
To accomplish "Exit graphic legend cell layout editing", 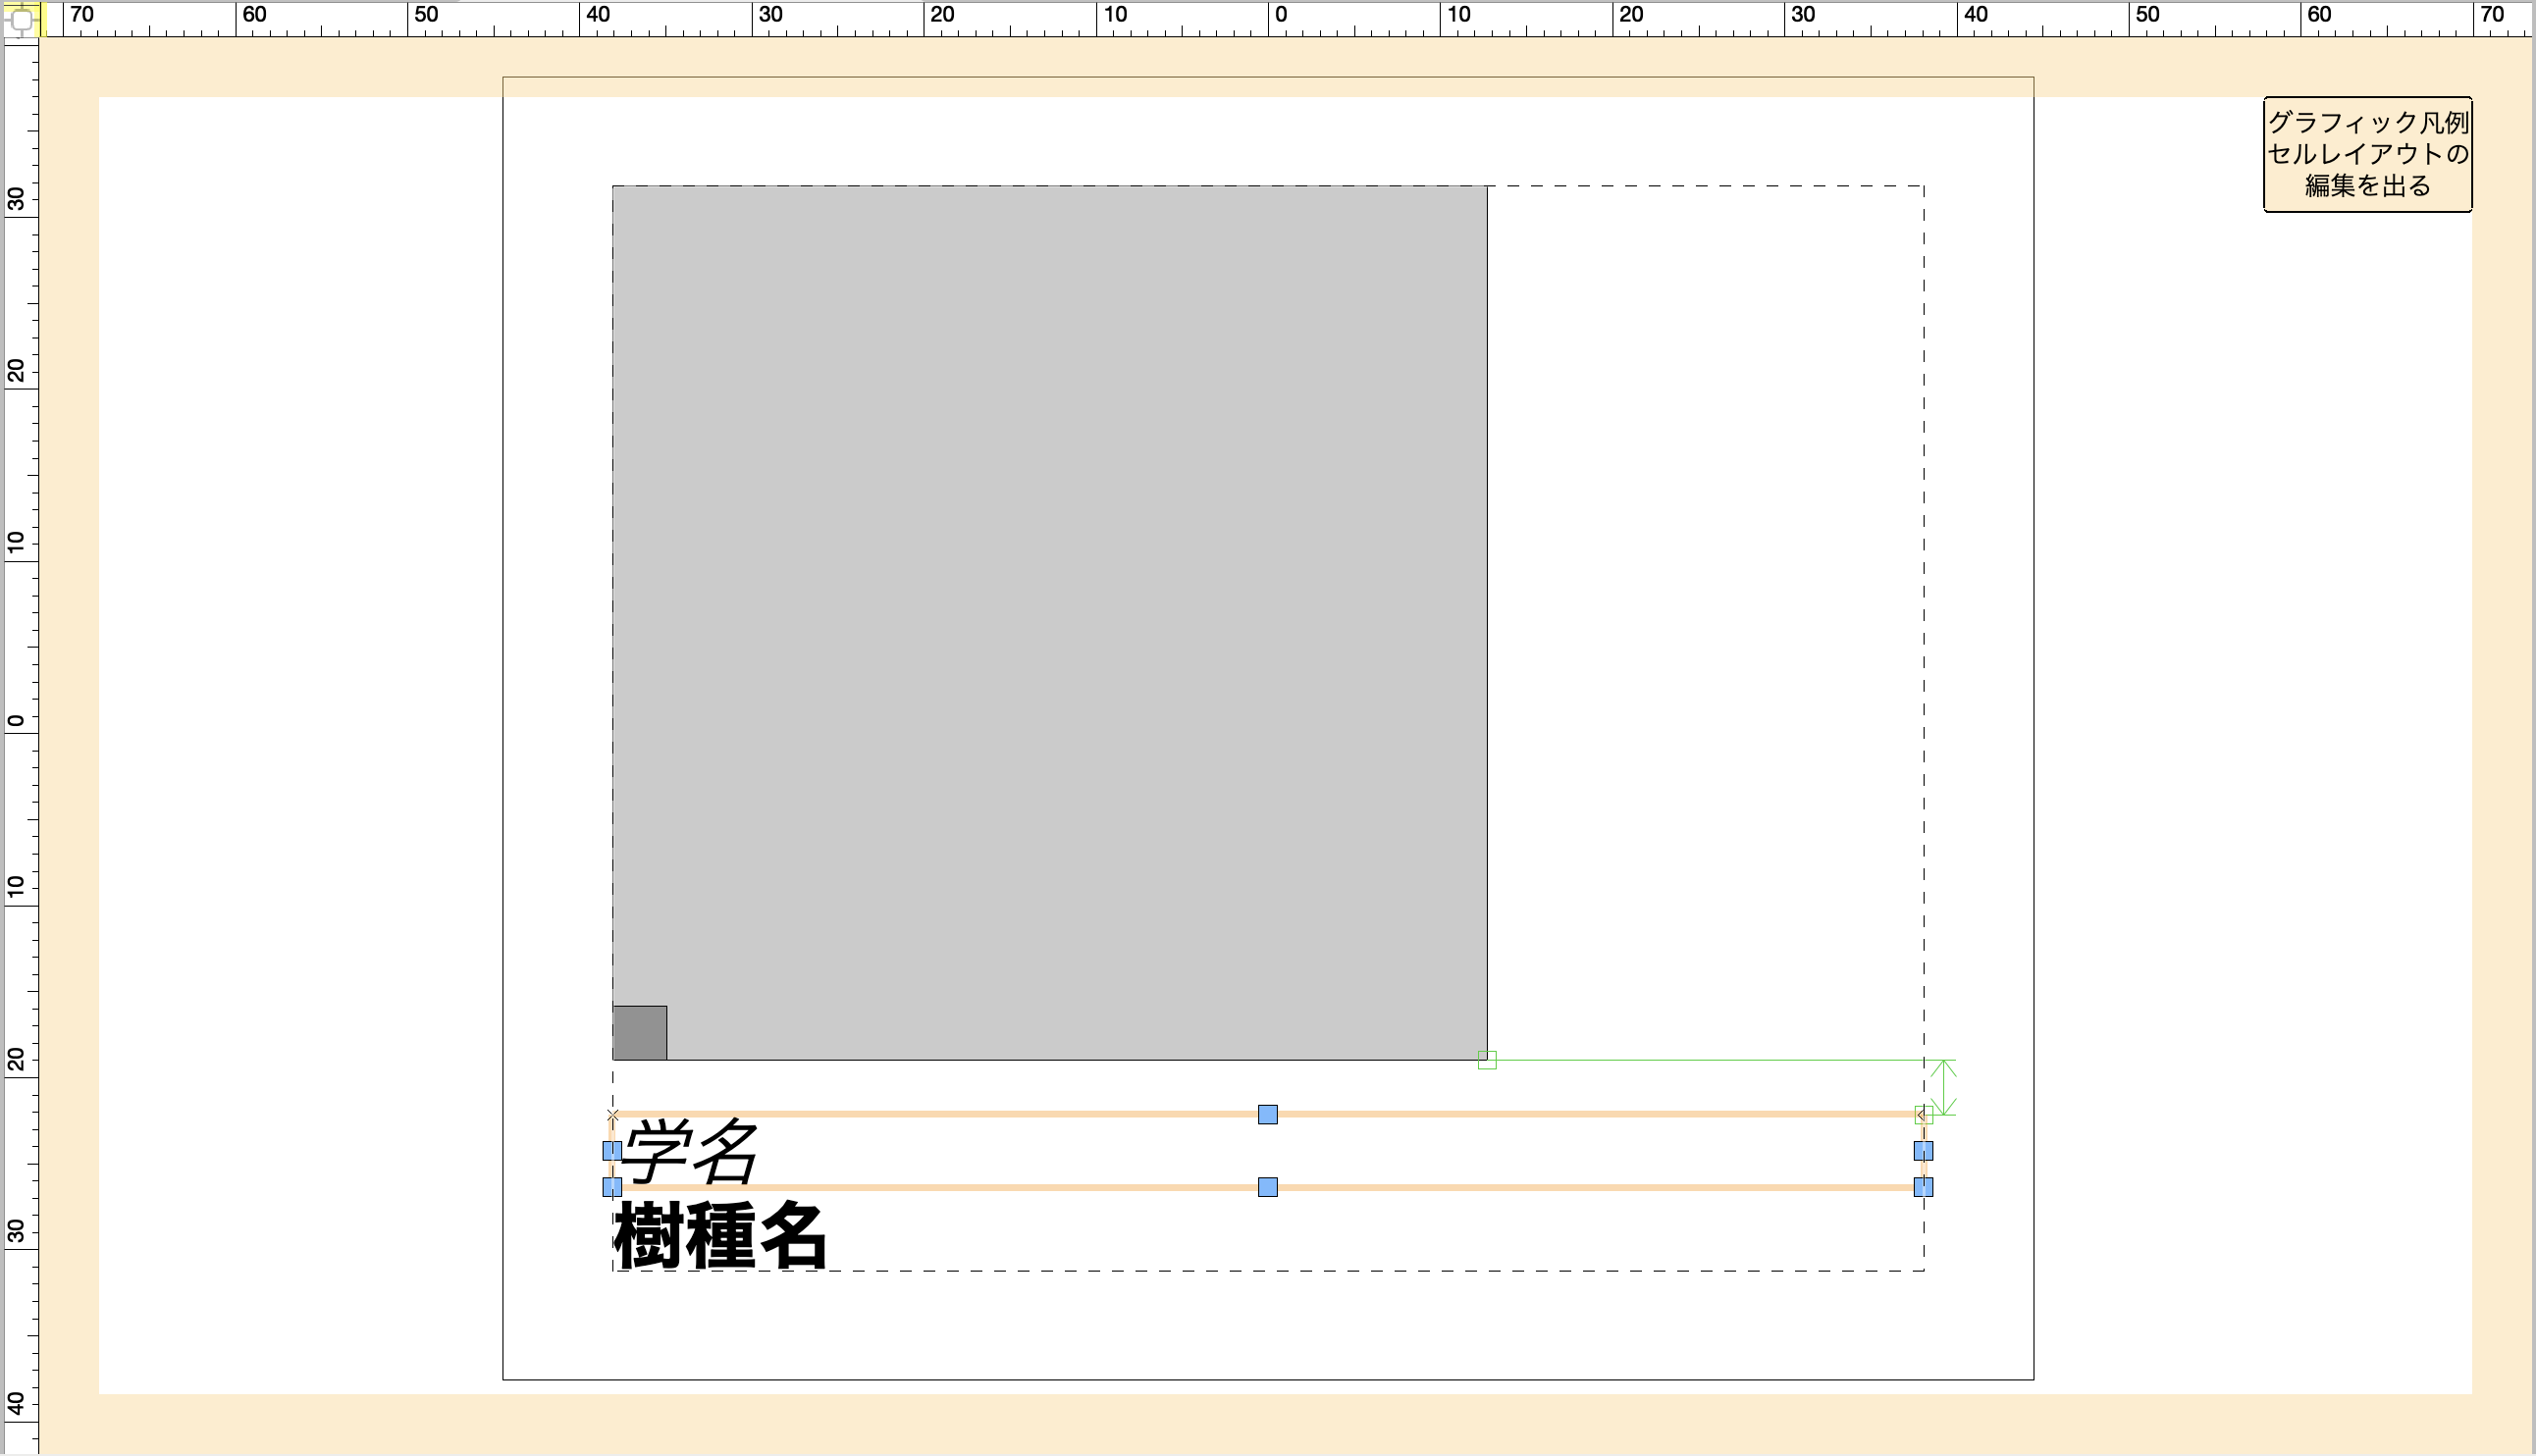I will (2366, 154).
